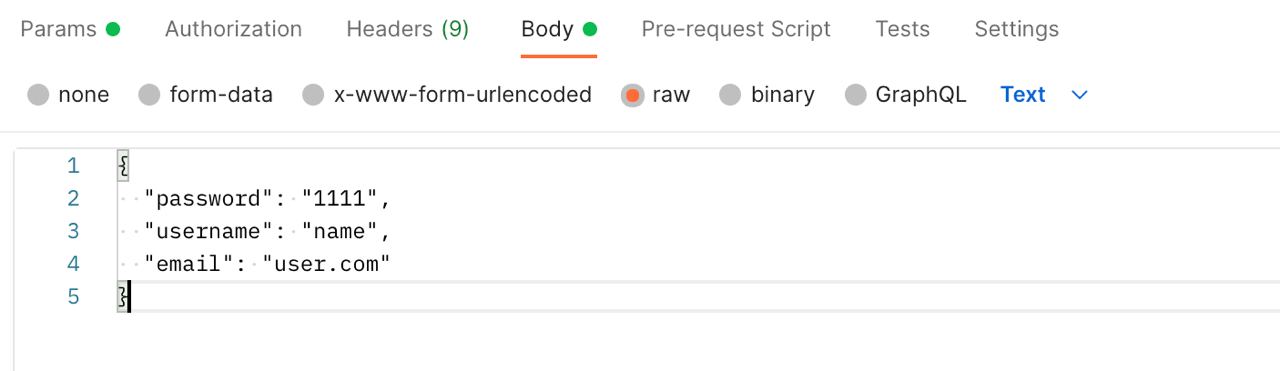
Task: Switch to the Authorization tab
Action: coord(233,29)
